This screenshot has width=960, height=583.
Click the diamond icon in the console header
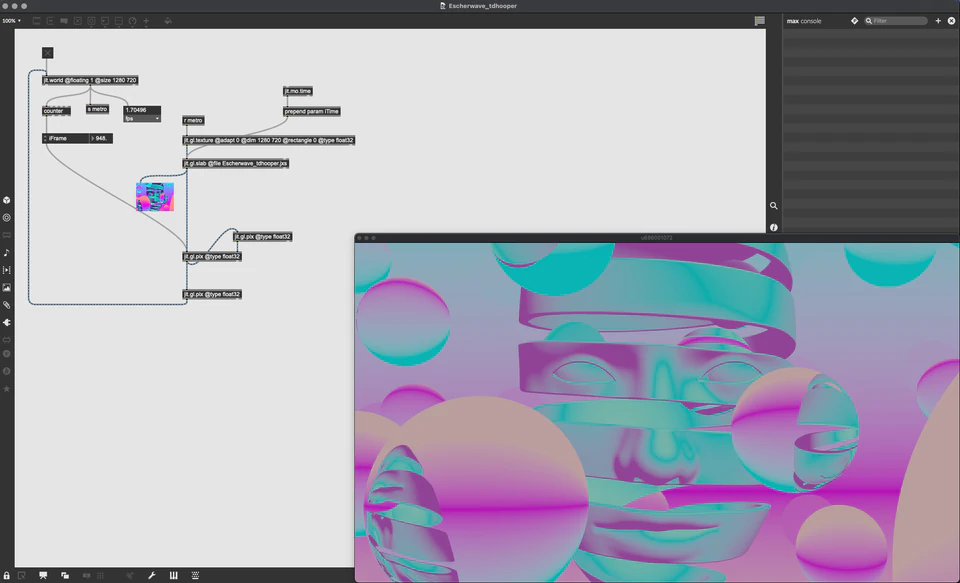pyautogui.click(x=855, y=21)
